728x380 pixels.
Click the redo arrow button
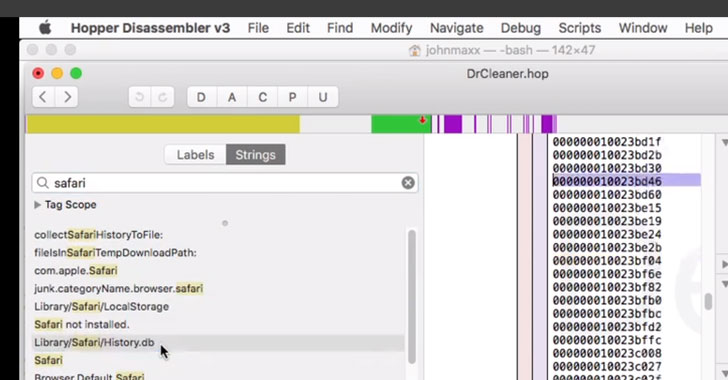(162, 97)
